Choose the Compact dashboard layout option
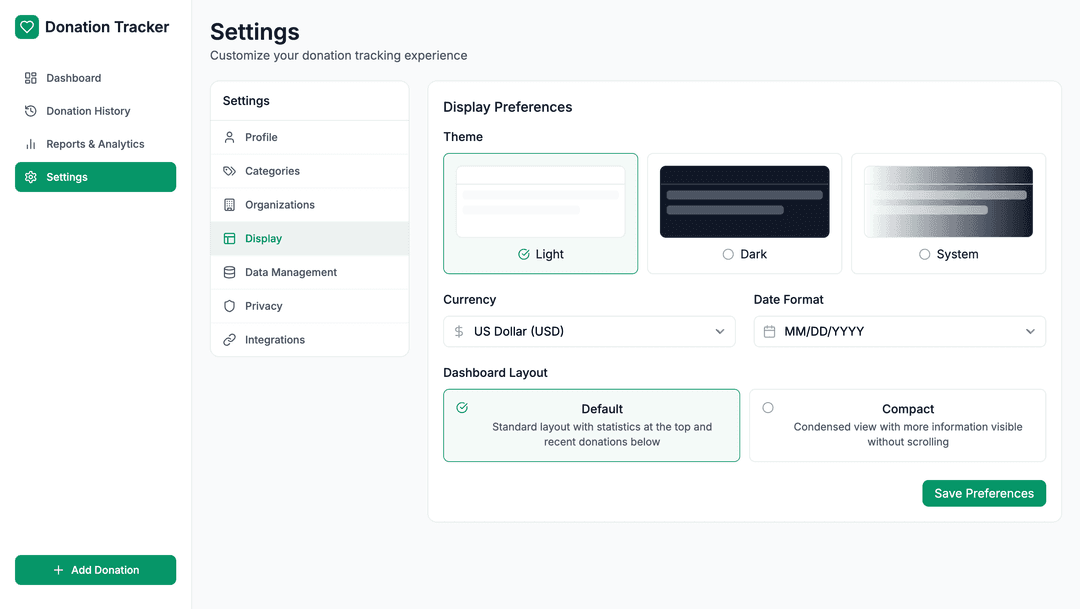The width and height of the screenshot is (1080, 609). click(897, 425)
